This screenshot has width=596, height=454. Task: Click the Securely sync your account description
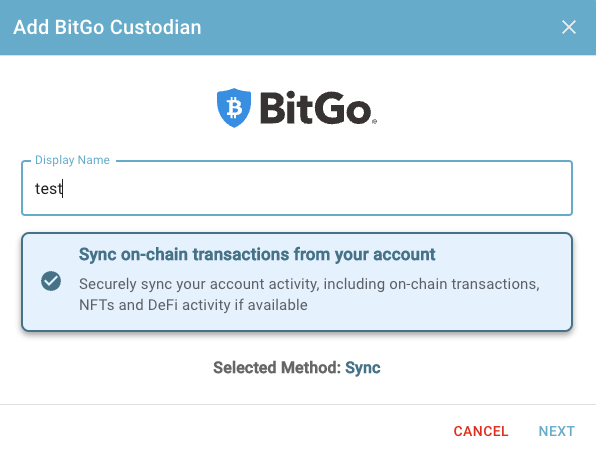coord(309,294)
